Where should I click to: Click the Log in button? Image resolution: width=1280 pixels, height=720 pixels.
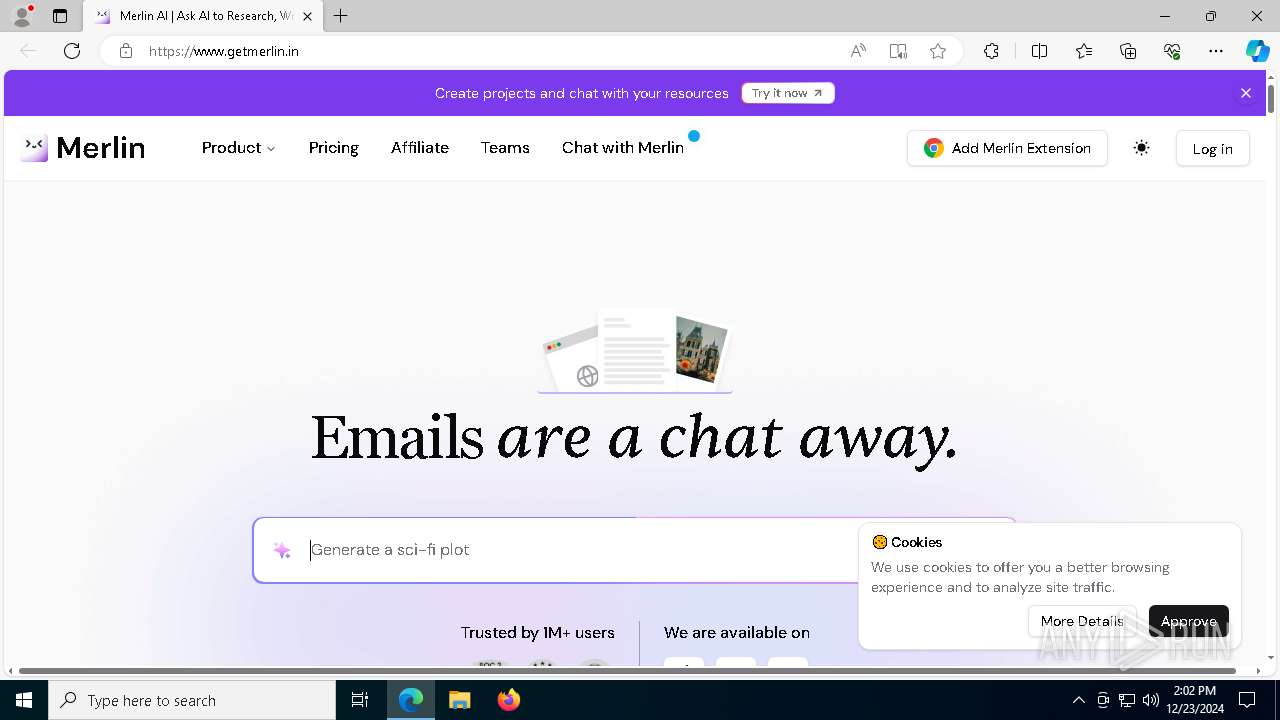(1212, 149)
